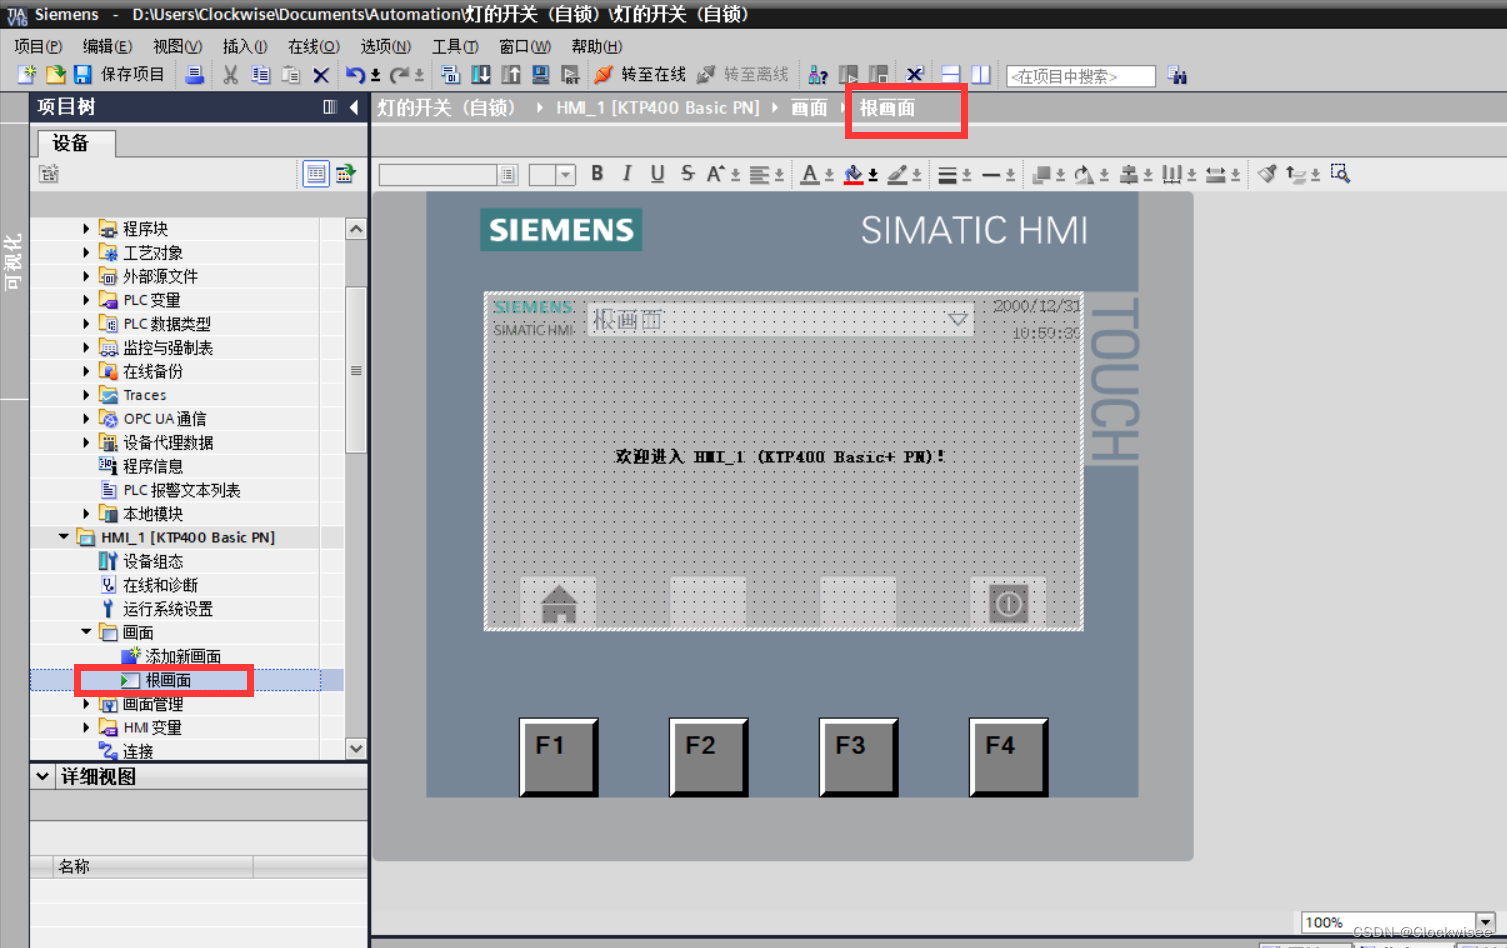Paste from clipboard using the paste icon
This screenshot has height=948, width=1507.
[x=291, y=75]
